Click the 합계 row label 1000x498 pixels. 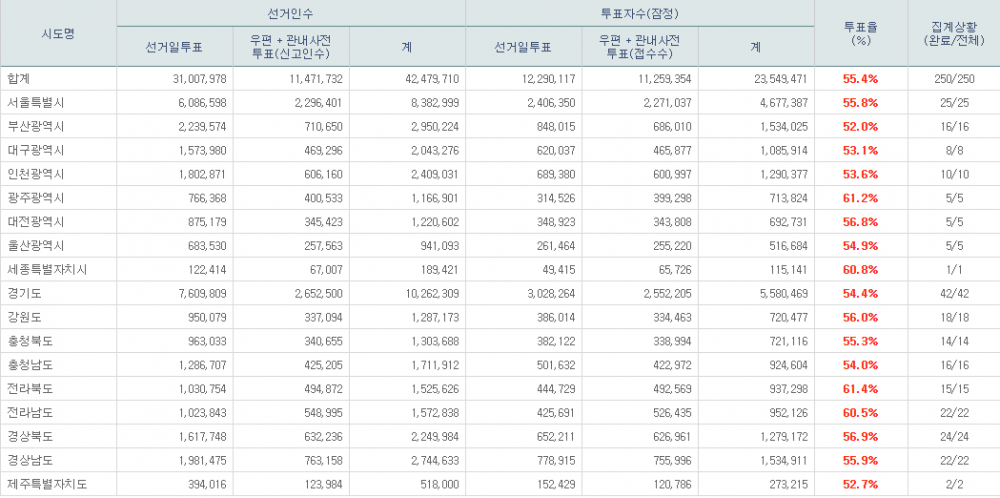click(20, 78)
